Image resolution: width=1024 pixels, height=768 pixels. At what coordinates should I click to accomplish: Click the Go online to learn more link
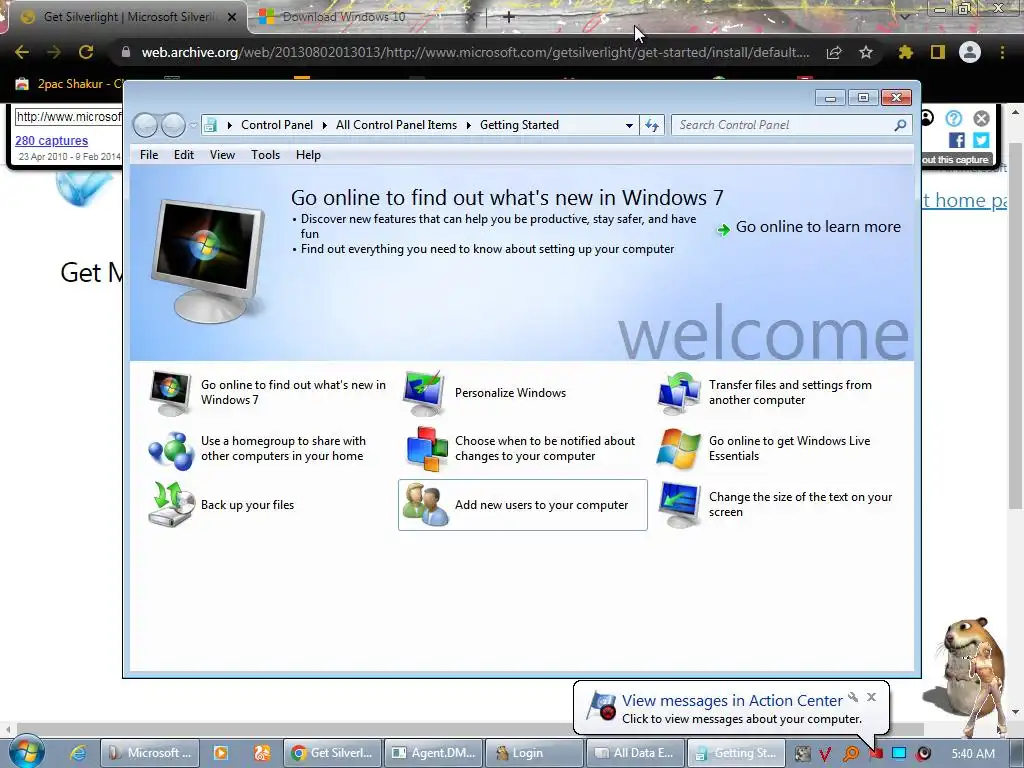pos(818,227)
